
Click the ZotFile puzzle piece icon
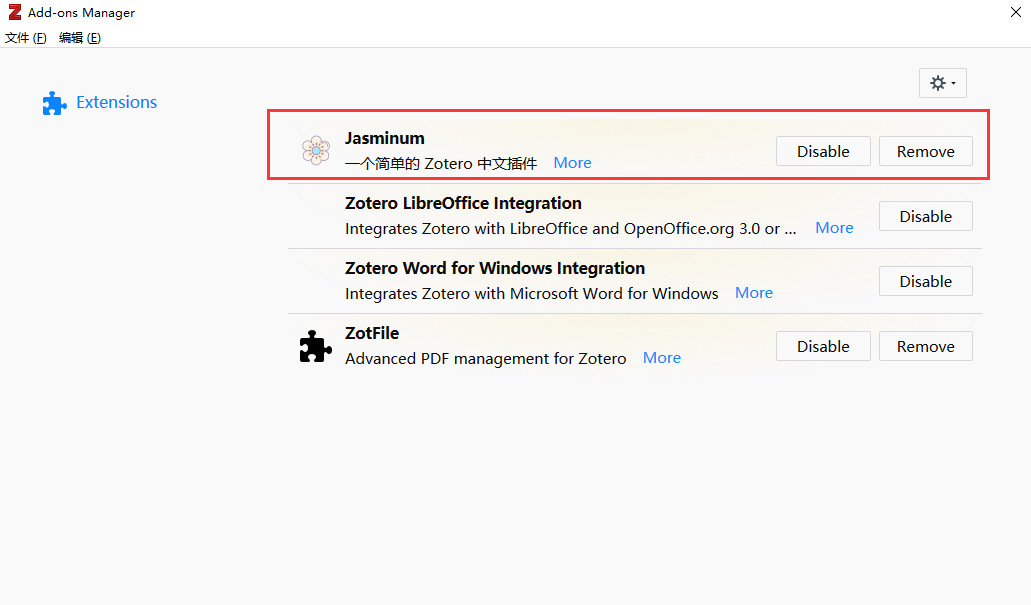[316, 346]
